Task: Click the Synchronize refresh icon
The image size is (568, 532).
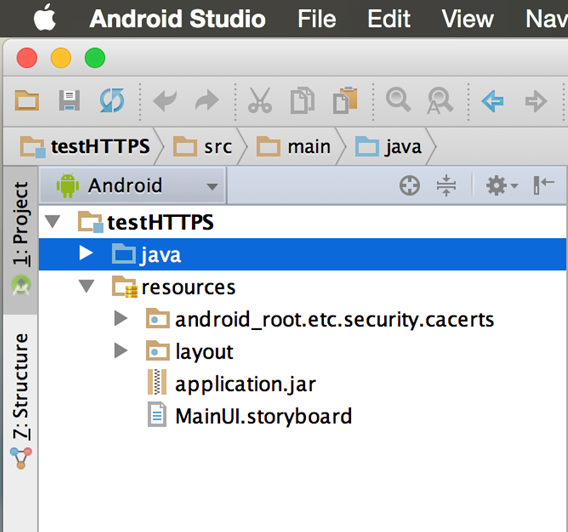Action: point(112,100)
